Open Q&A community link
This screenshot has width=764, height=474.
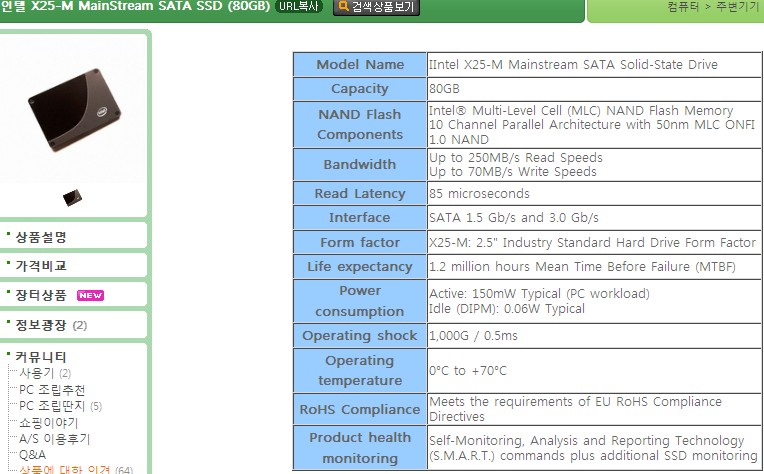point(33,455)
